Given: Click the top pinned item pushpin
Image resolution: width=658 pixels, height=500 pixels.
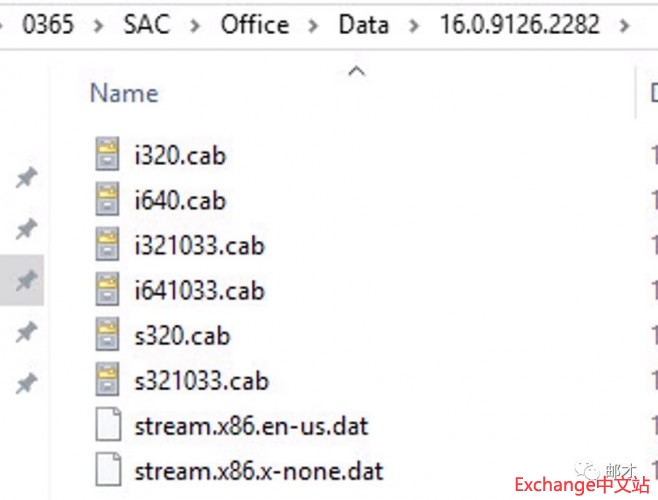Looking at the screenshot, I should point(25,179).
